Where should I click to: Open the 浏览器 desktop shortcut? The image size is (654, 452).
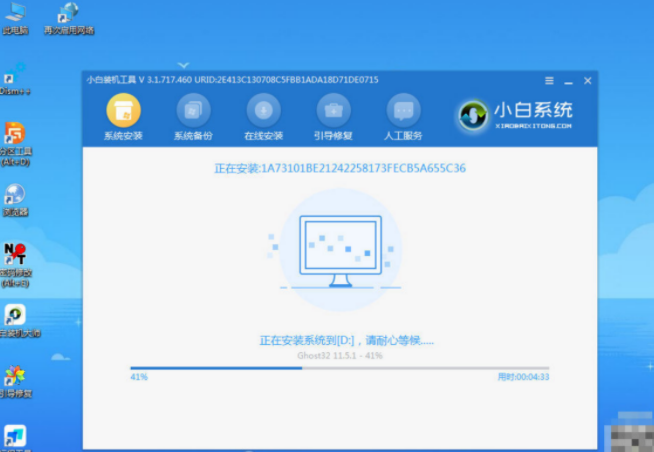tap(15, 200)
